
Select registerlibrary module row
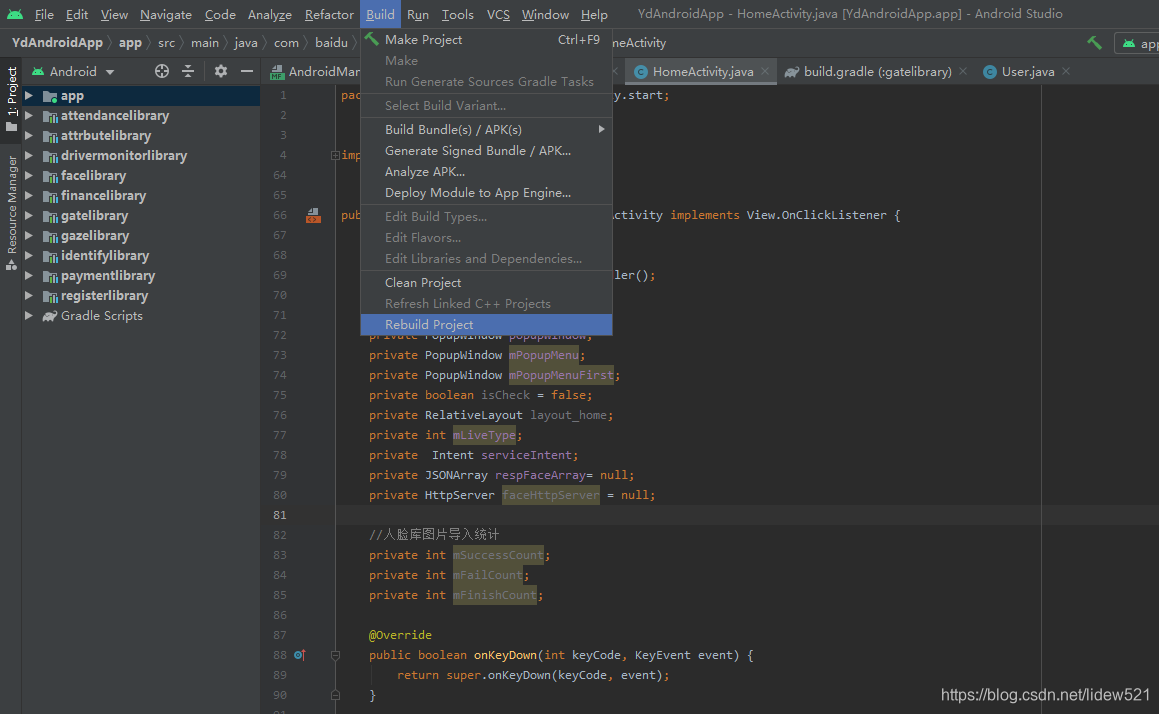[140, 295]
